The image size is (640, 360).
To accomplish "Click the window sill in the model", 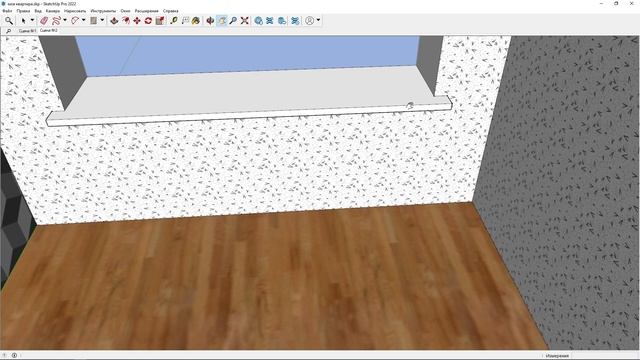I will (x=250, y=96).
